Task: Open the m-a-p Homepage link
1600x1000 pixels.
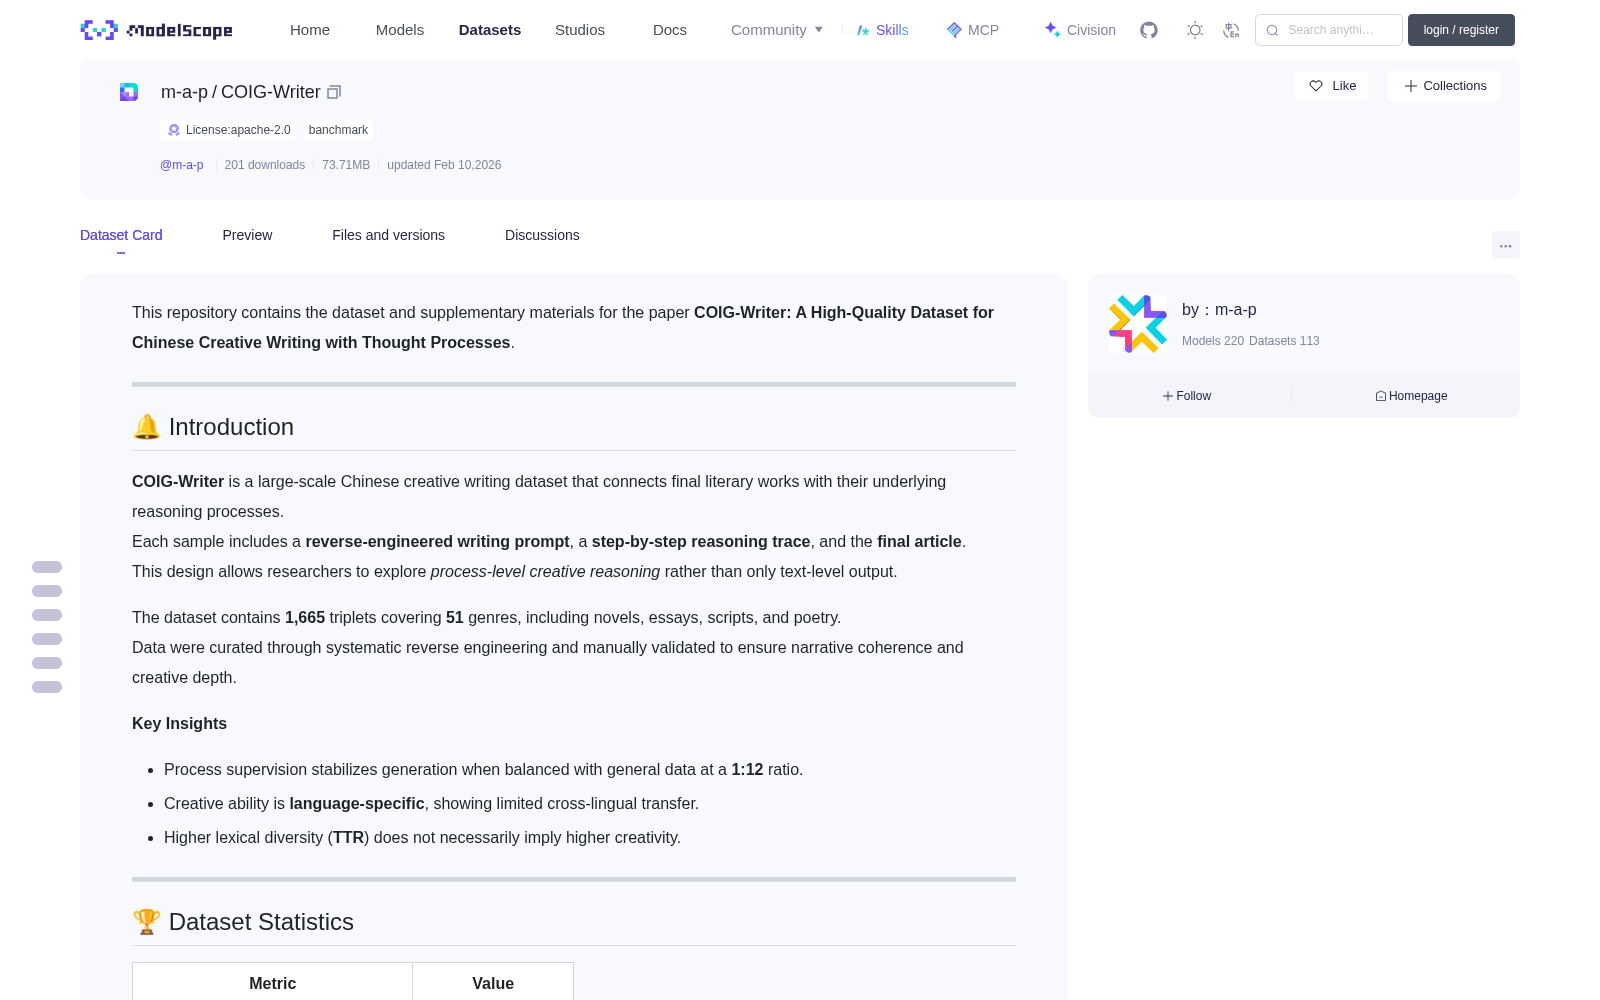Action: (1411, 396)
